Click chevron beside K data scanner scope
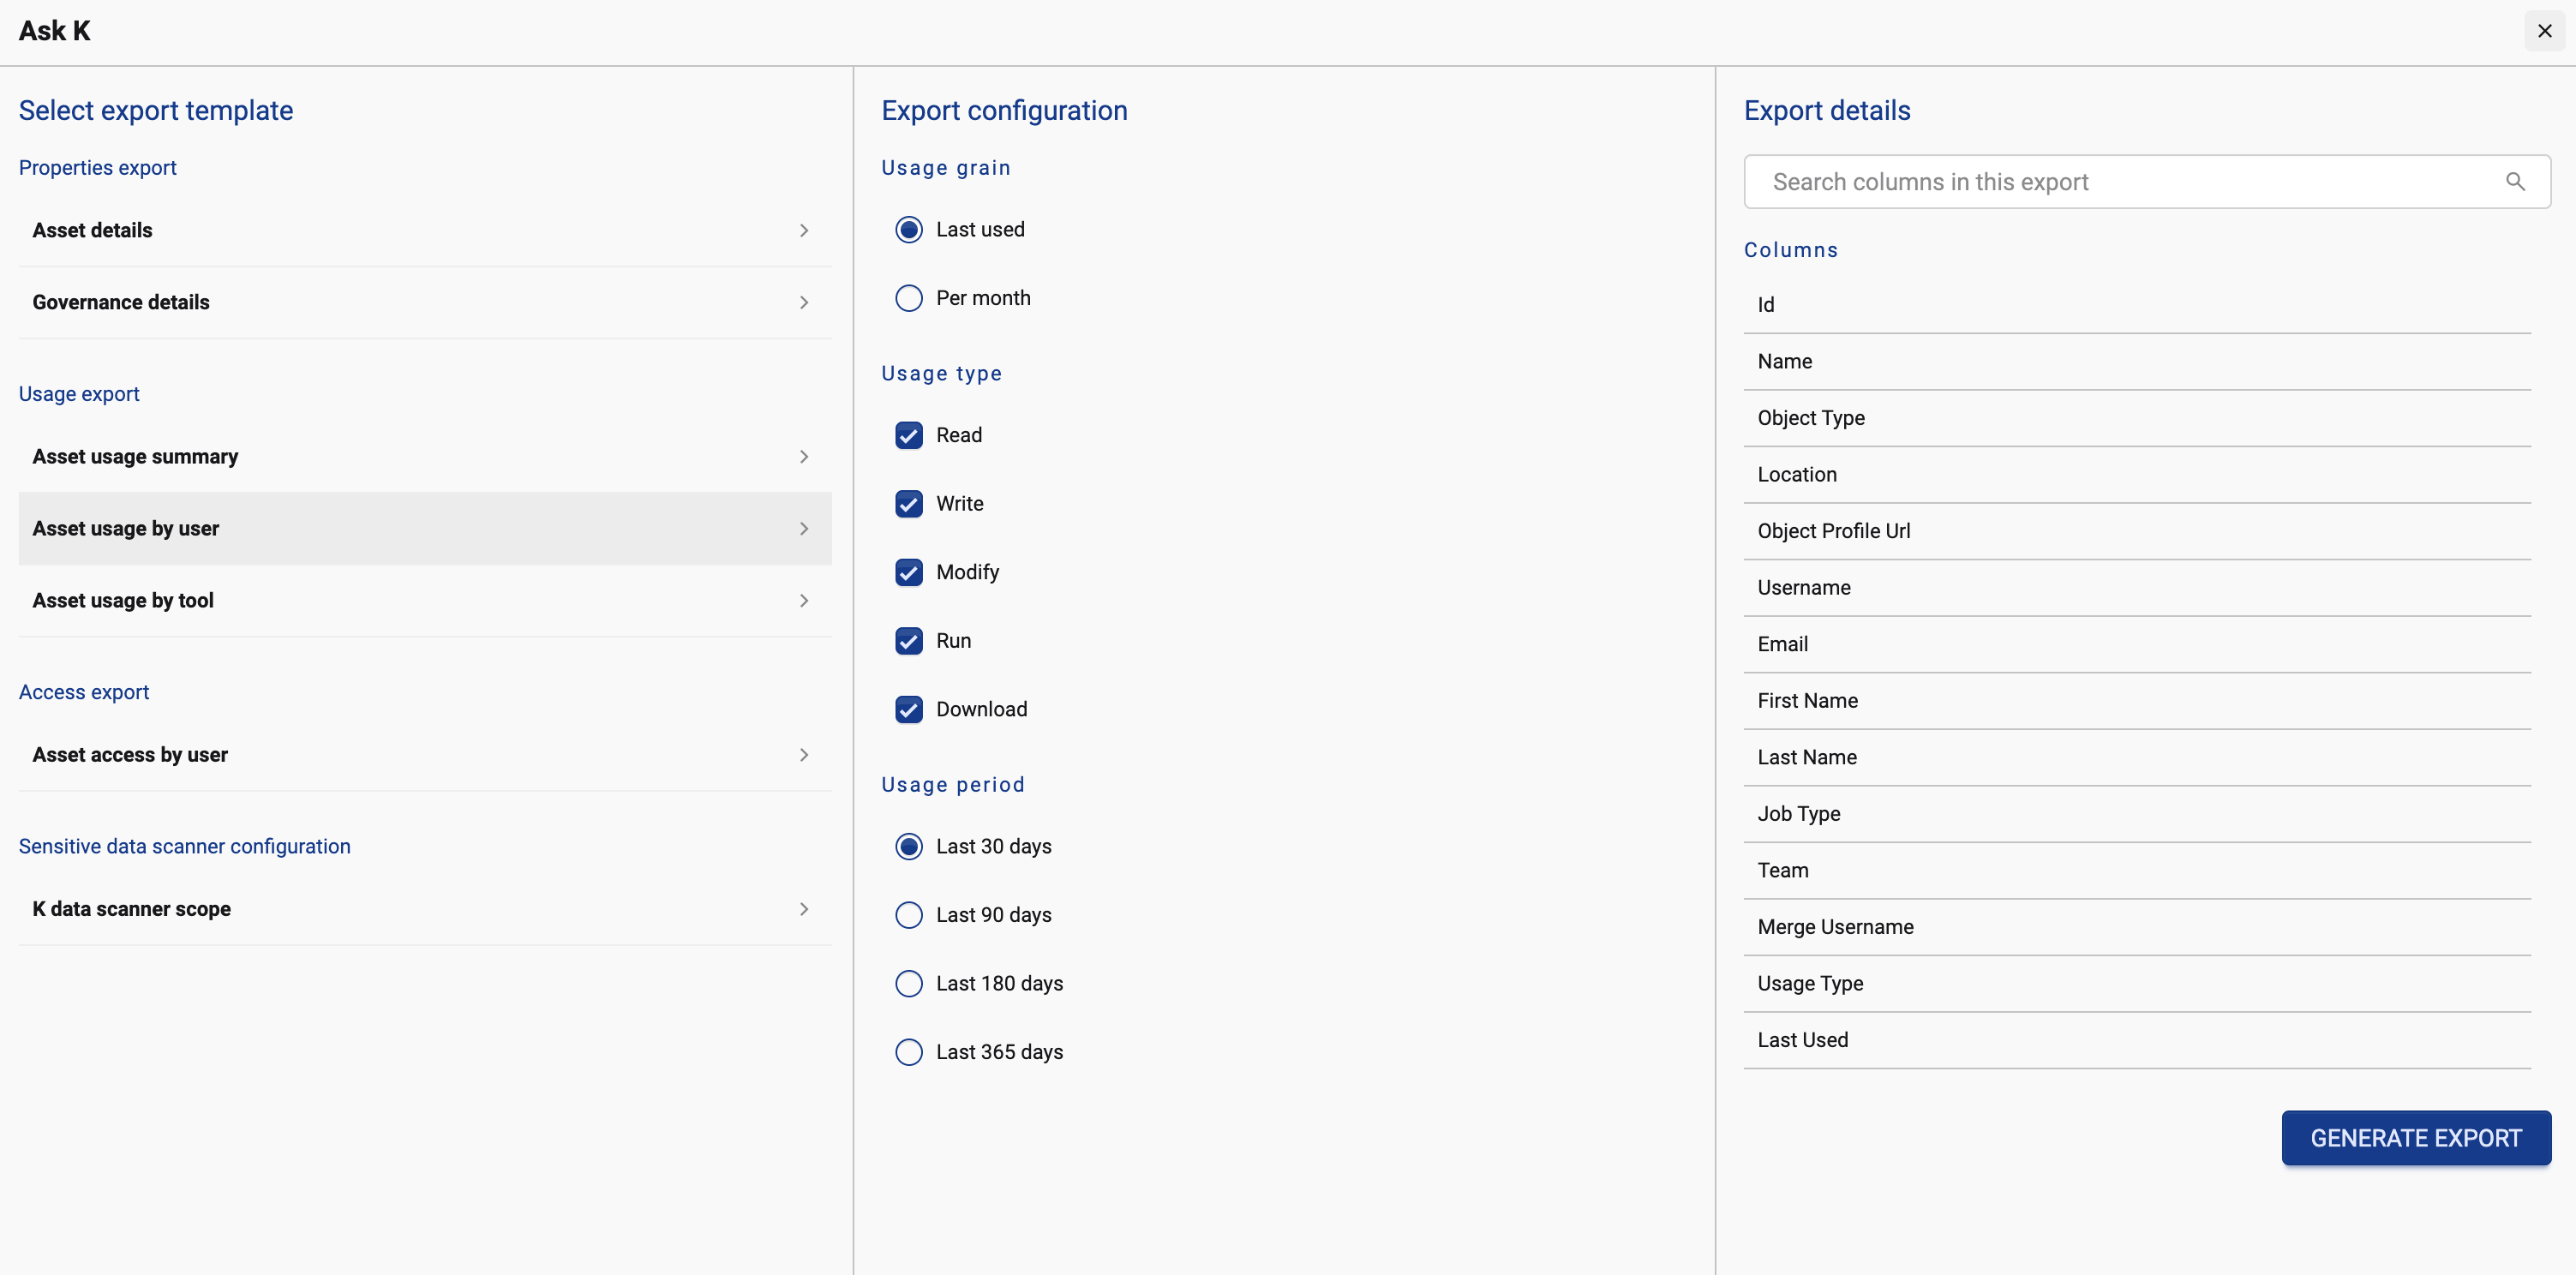Image resolution: width=2576 pixels, height=1275 pixels. [x=804, y=909]
